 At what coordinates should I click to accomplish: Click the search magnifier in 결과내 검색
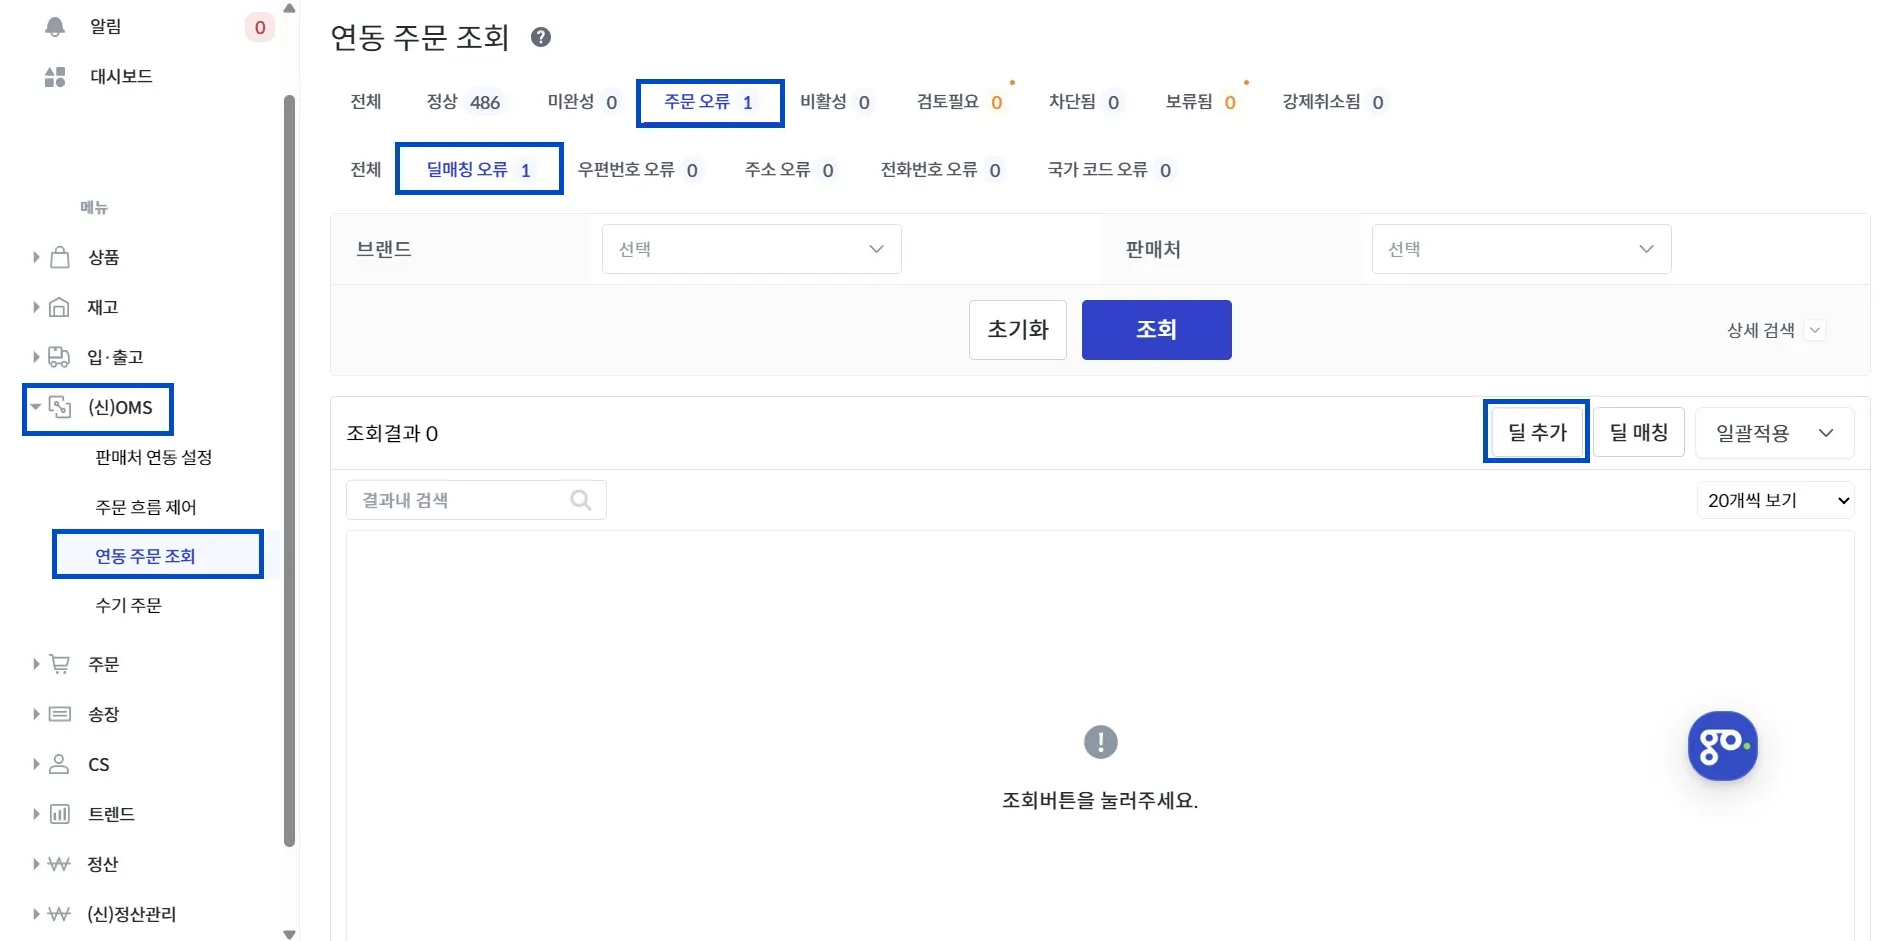581,500
